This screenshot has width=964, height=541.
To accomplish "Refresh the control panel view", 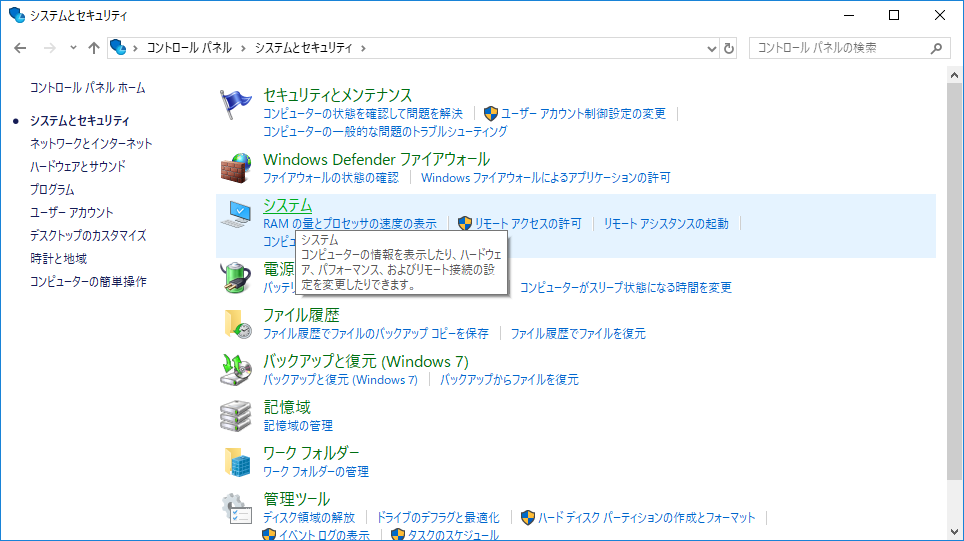I will point(729,48).
